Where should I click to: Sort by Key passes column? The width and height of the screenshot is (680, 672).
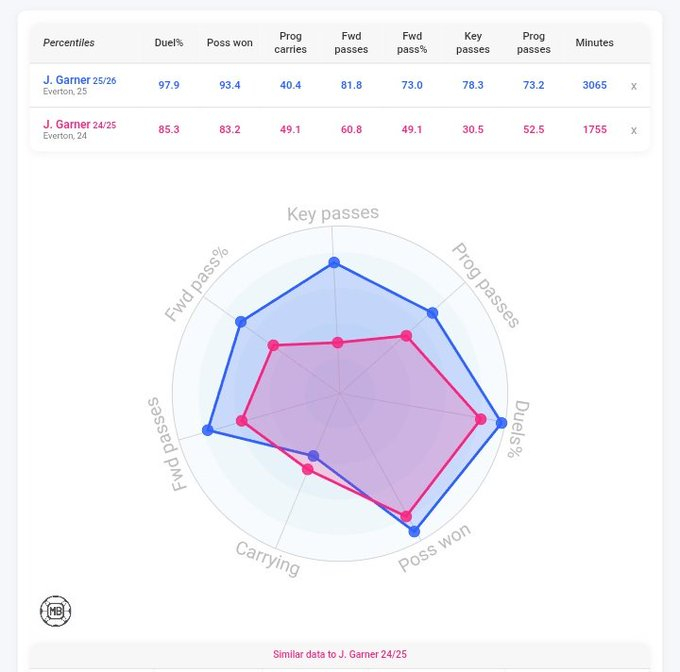[473, 43]
